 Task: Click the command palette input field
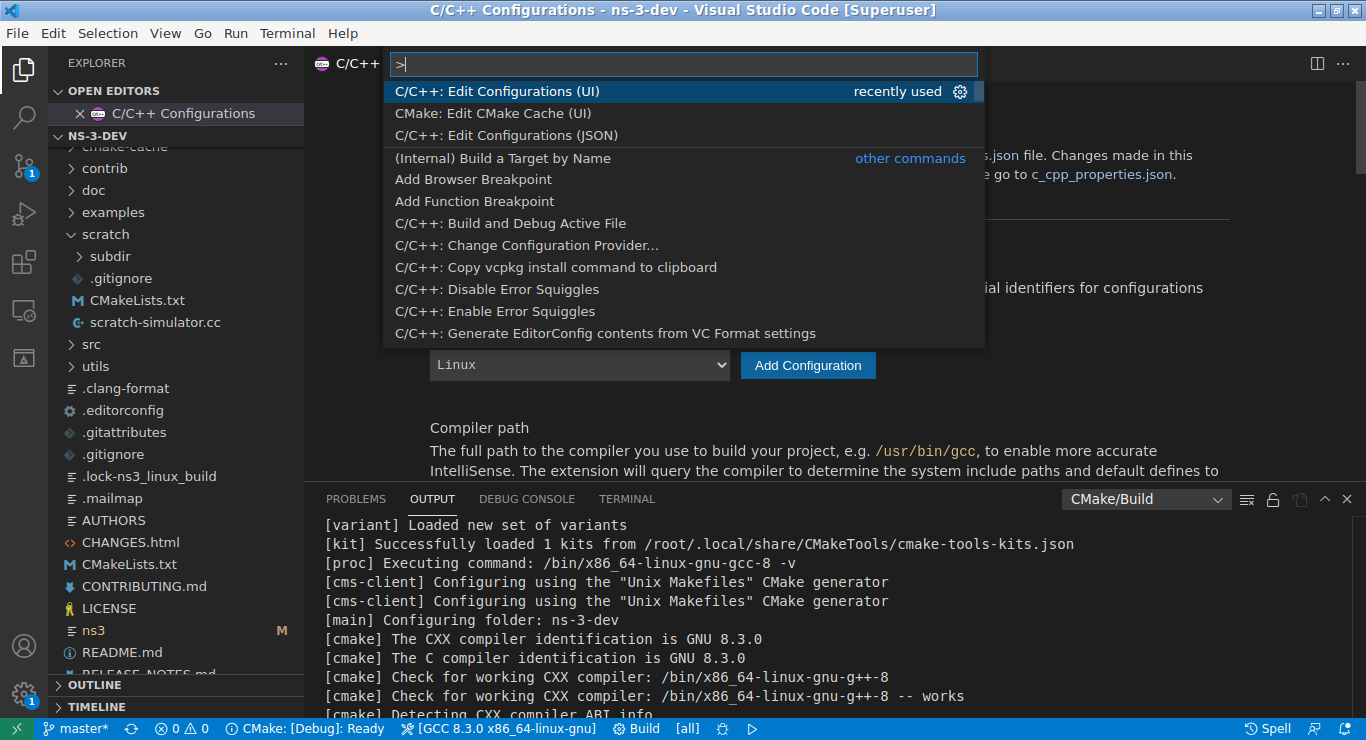coord(684,65)
